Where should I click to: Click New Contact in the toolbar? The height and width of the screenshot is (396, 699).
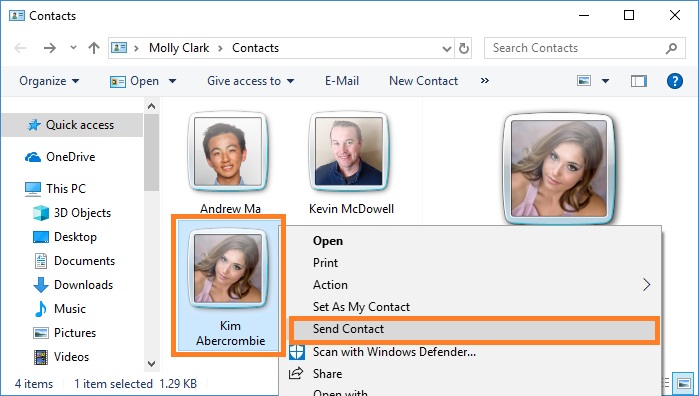pyautogui.click(x=424, y=81)
